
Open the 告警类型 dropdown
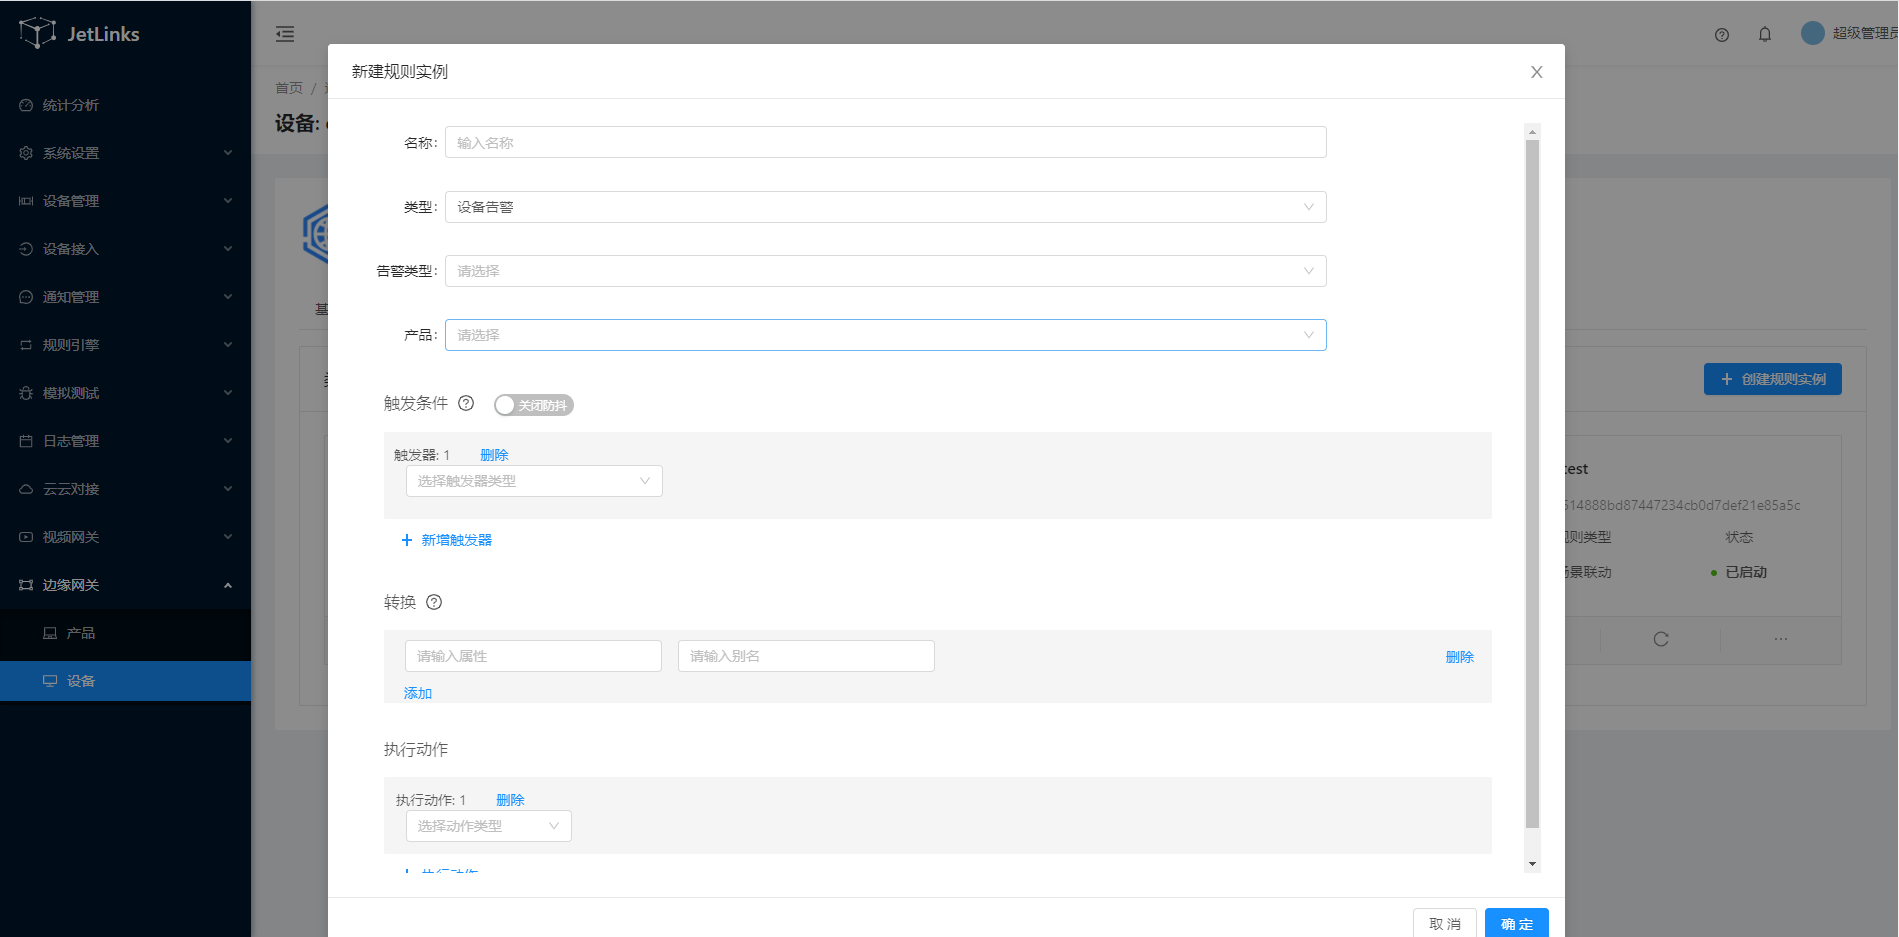coord(885,271)
